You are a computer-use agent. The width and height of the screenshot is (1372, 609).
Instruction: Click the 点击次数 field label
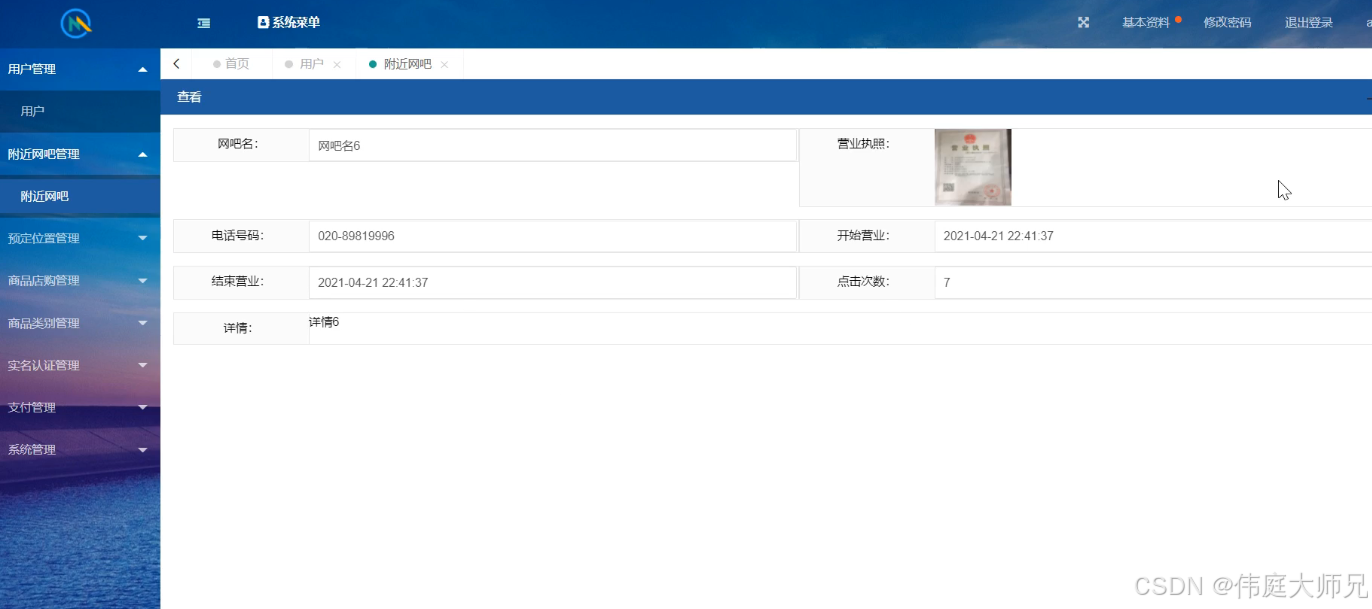click(863, 282)
